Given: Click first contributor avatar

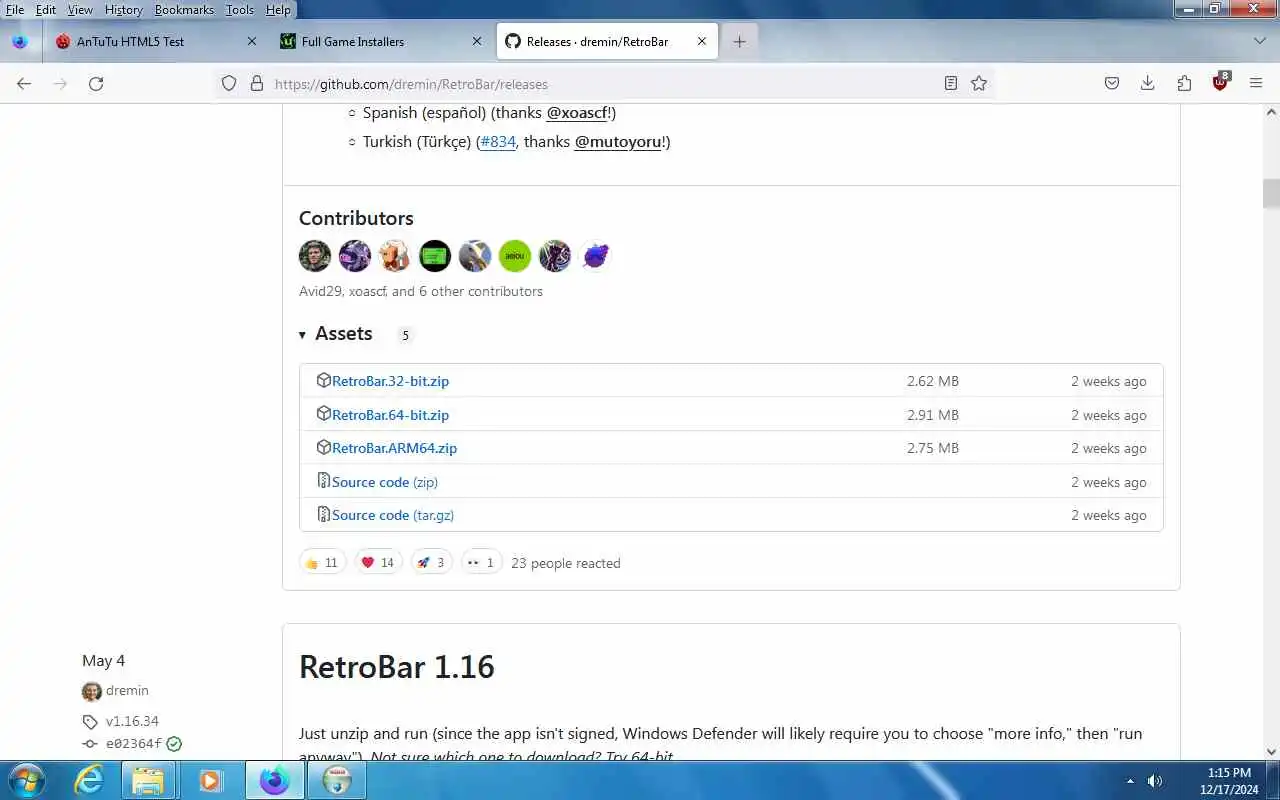Looking at the screenshot, I should pyautogui.click(x=315, y=256).
